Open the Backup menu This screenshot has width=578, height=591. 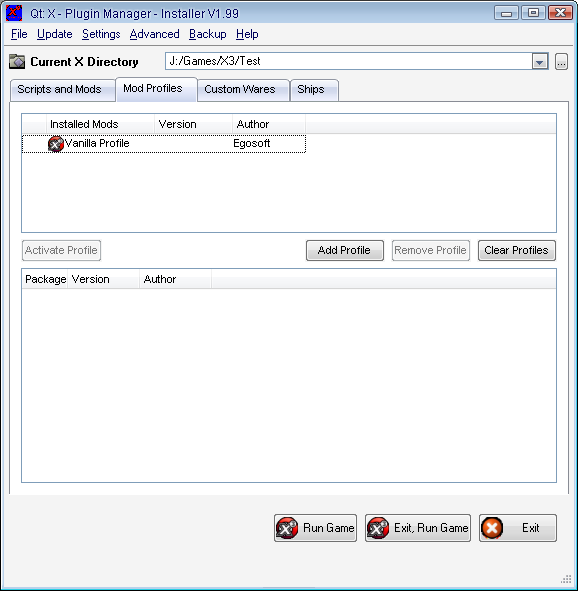pos(208,34)
